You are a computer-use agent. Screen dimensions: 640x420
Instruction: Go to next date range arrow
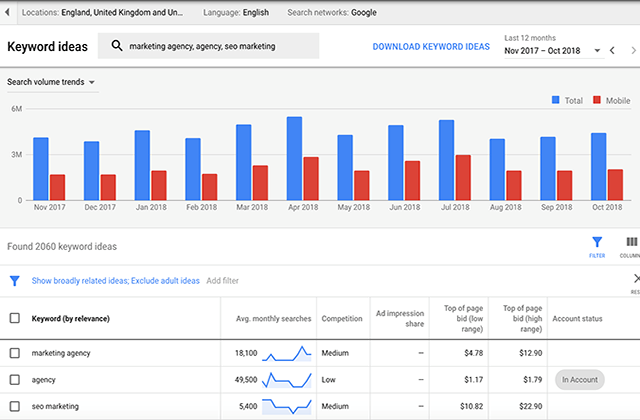point(634,50)
